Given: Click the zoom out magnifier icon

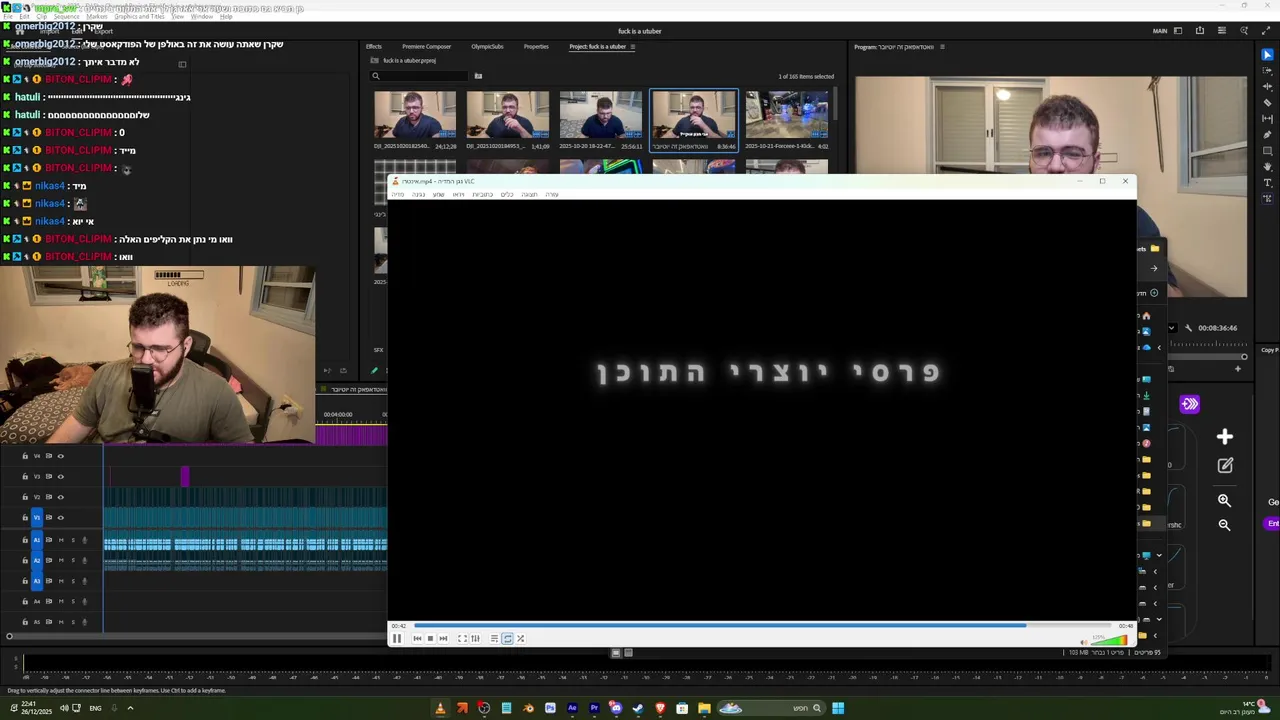Looking at the screenshot, I should pyautogui.click(x=1224, y=525).
